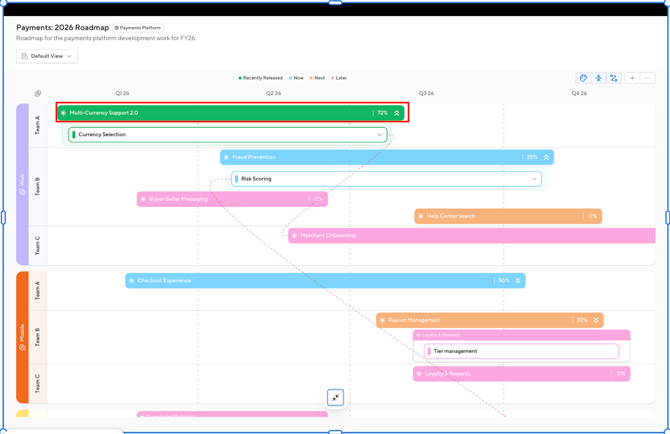Click the Web group's Team B label

(x=38, y=187)
